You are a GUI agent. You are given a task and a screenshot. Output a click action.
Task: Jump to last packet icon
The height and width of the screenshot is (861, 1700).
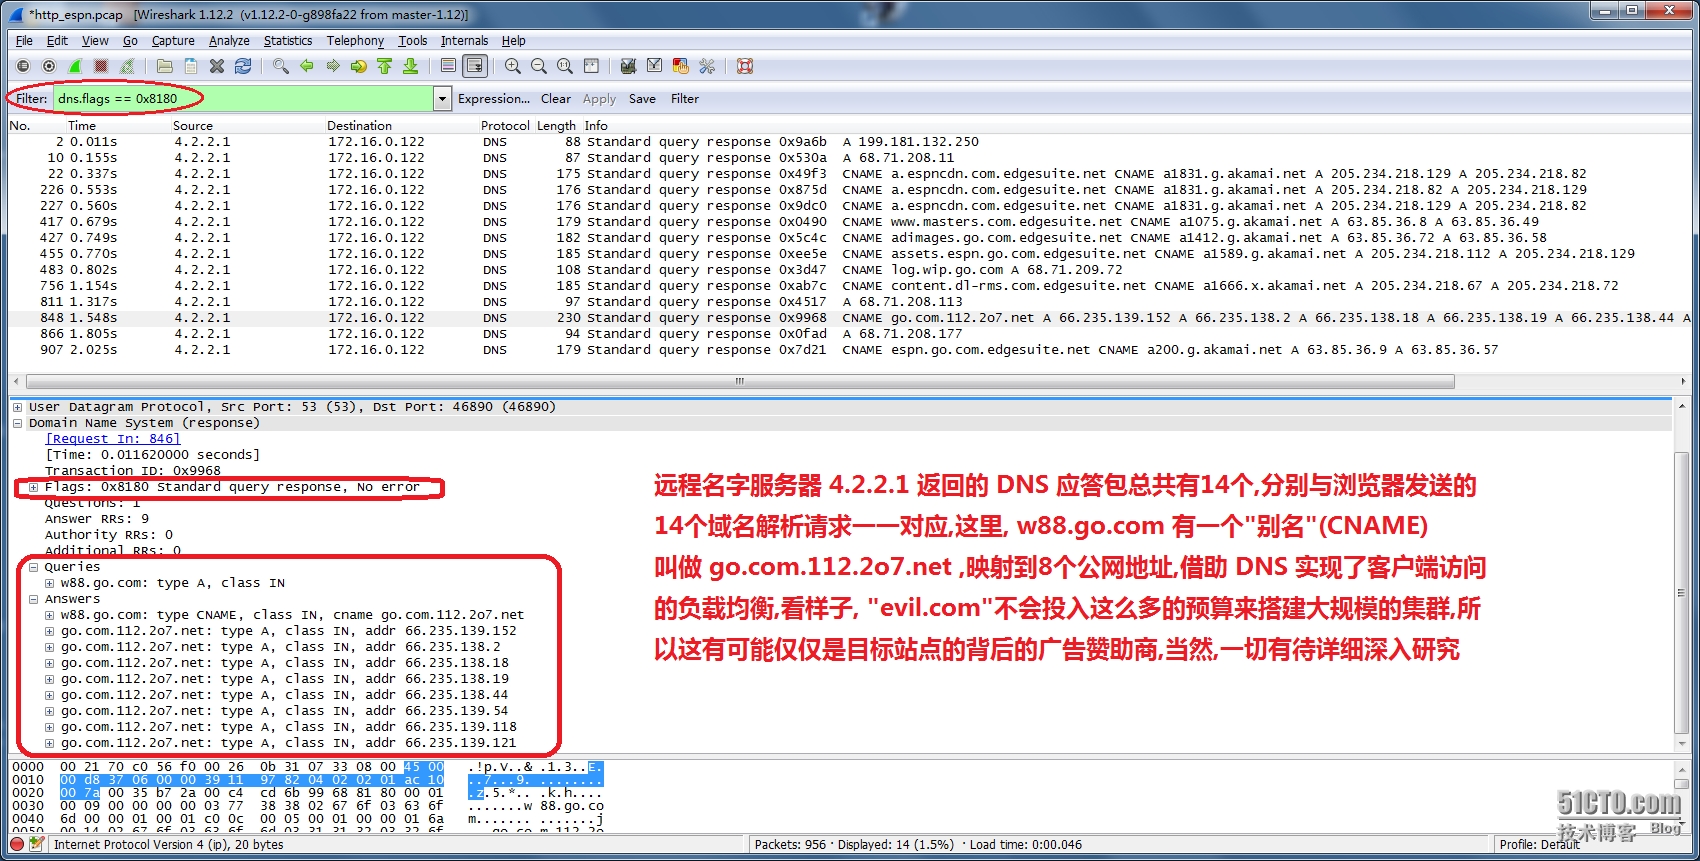(x=411, y=66)
